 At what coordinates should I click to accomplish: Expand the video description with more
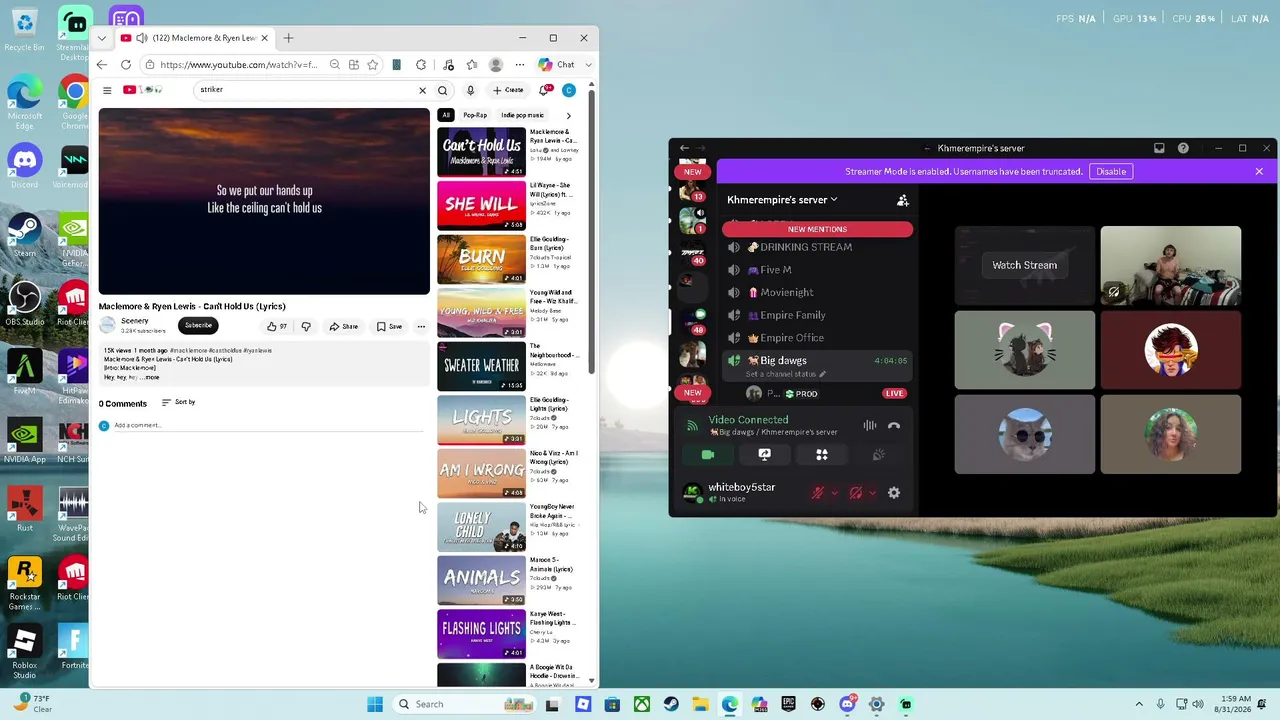(x=152, y=378)
